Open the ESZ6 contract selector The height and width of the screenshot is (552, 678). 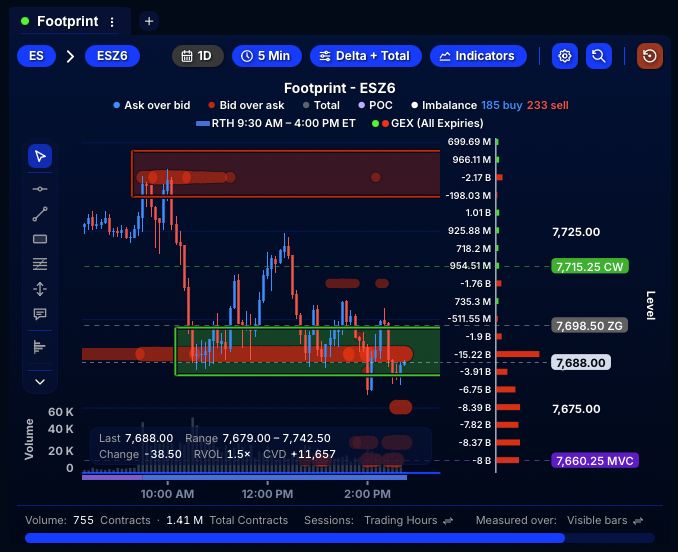tap(112, 56)
